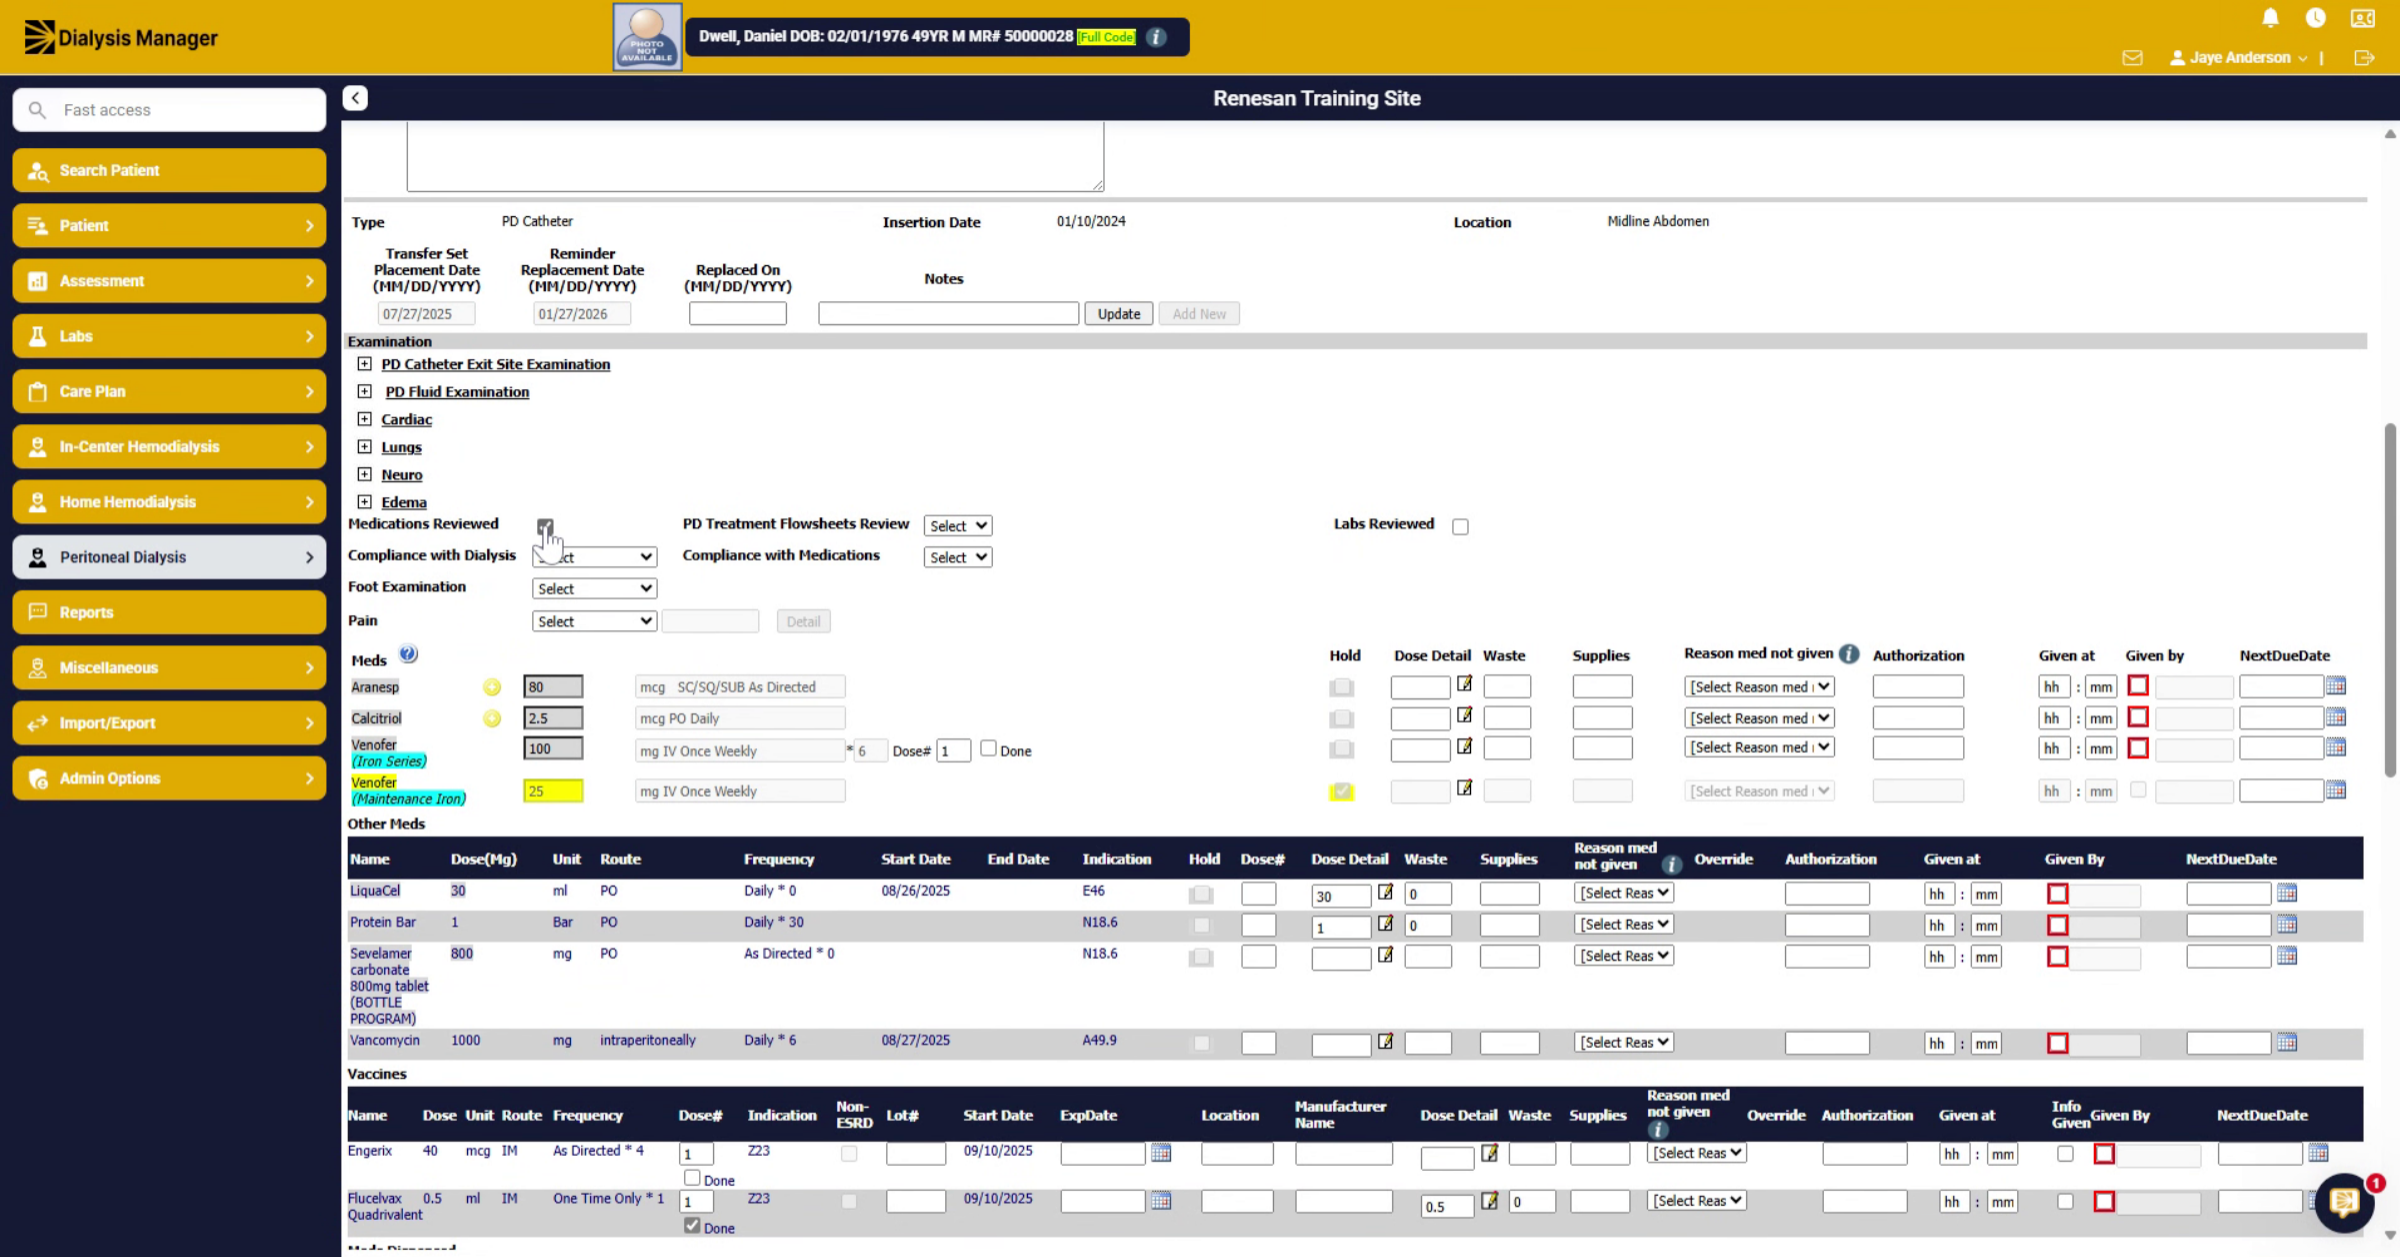Click the Meds help question mark icon
The image size is (2400, 1257).
(408, 654)
